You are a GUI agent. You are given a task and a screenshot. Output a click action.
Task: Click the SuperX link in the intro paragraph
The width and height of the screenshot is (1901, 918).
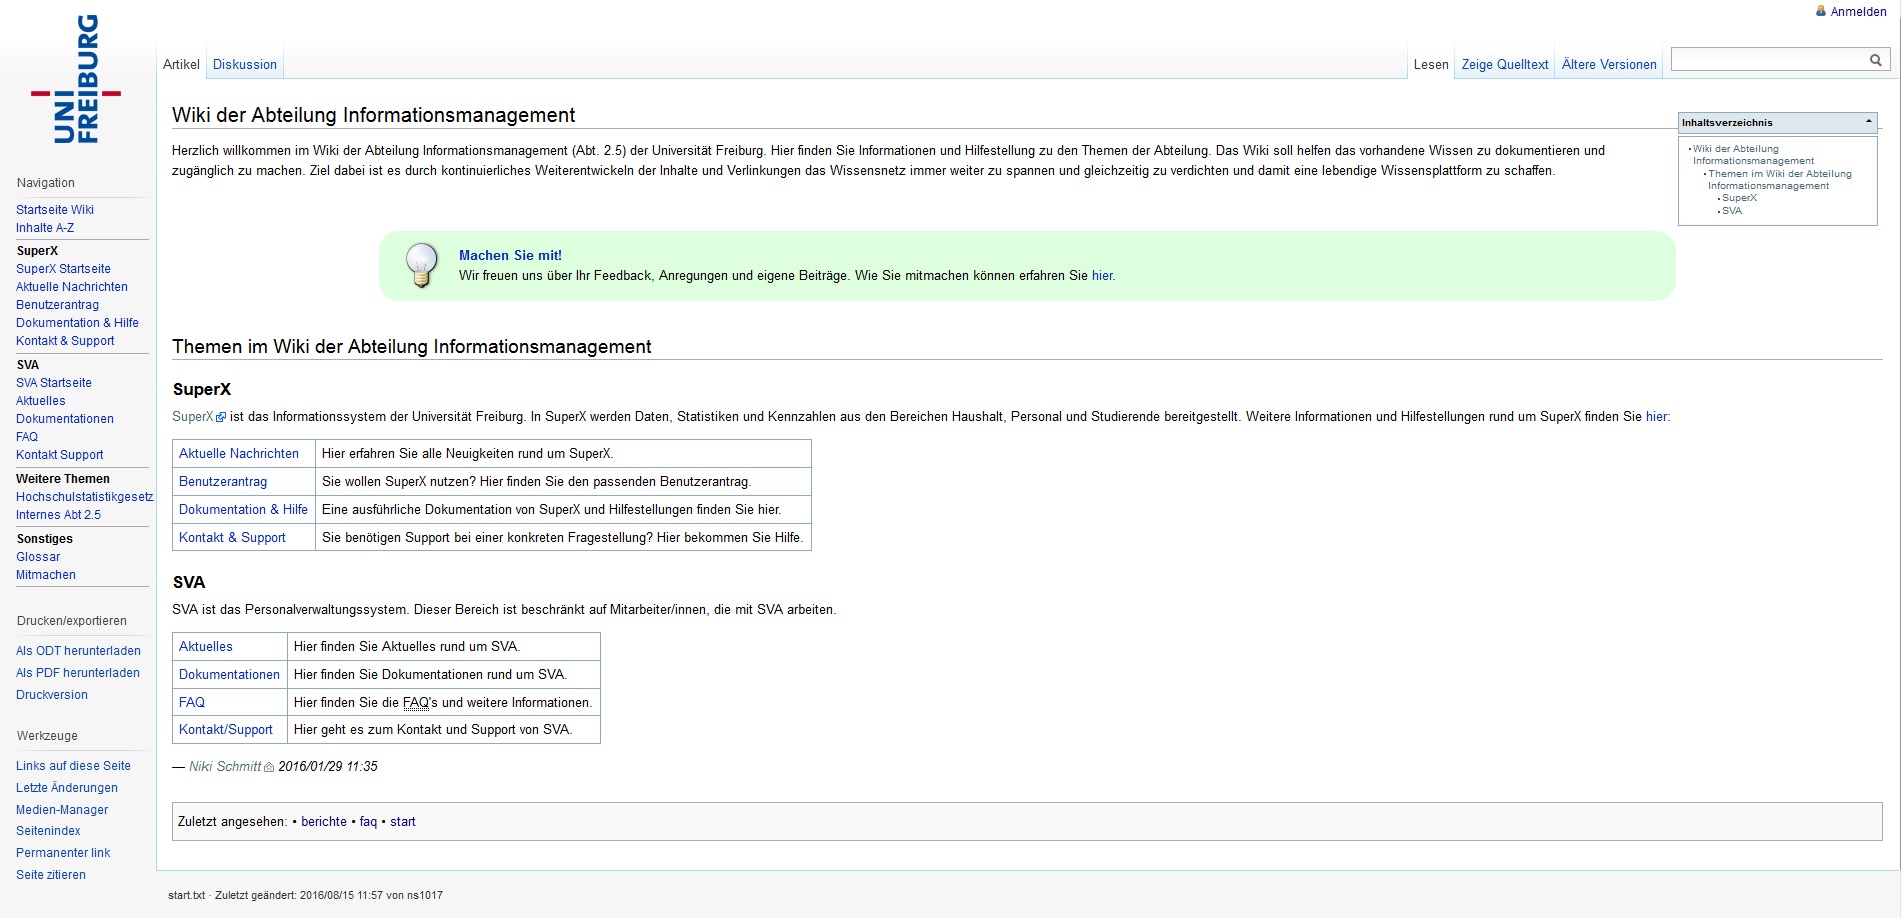(x=192, y=417)
